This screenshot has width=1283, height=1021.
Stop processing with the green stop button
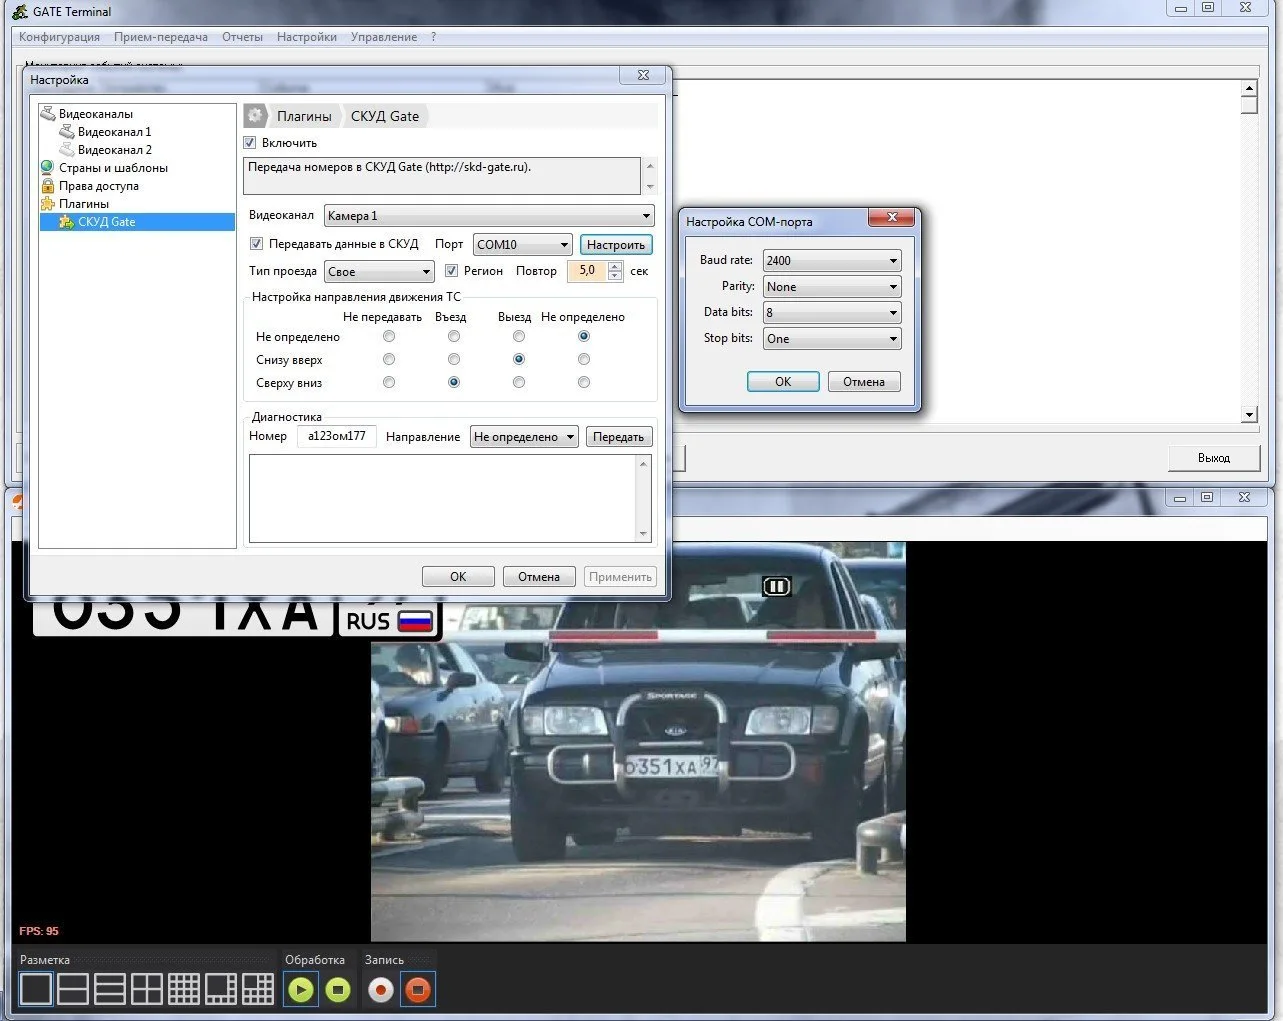338,990
